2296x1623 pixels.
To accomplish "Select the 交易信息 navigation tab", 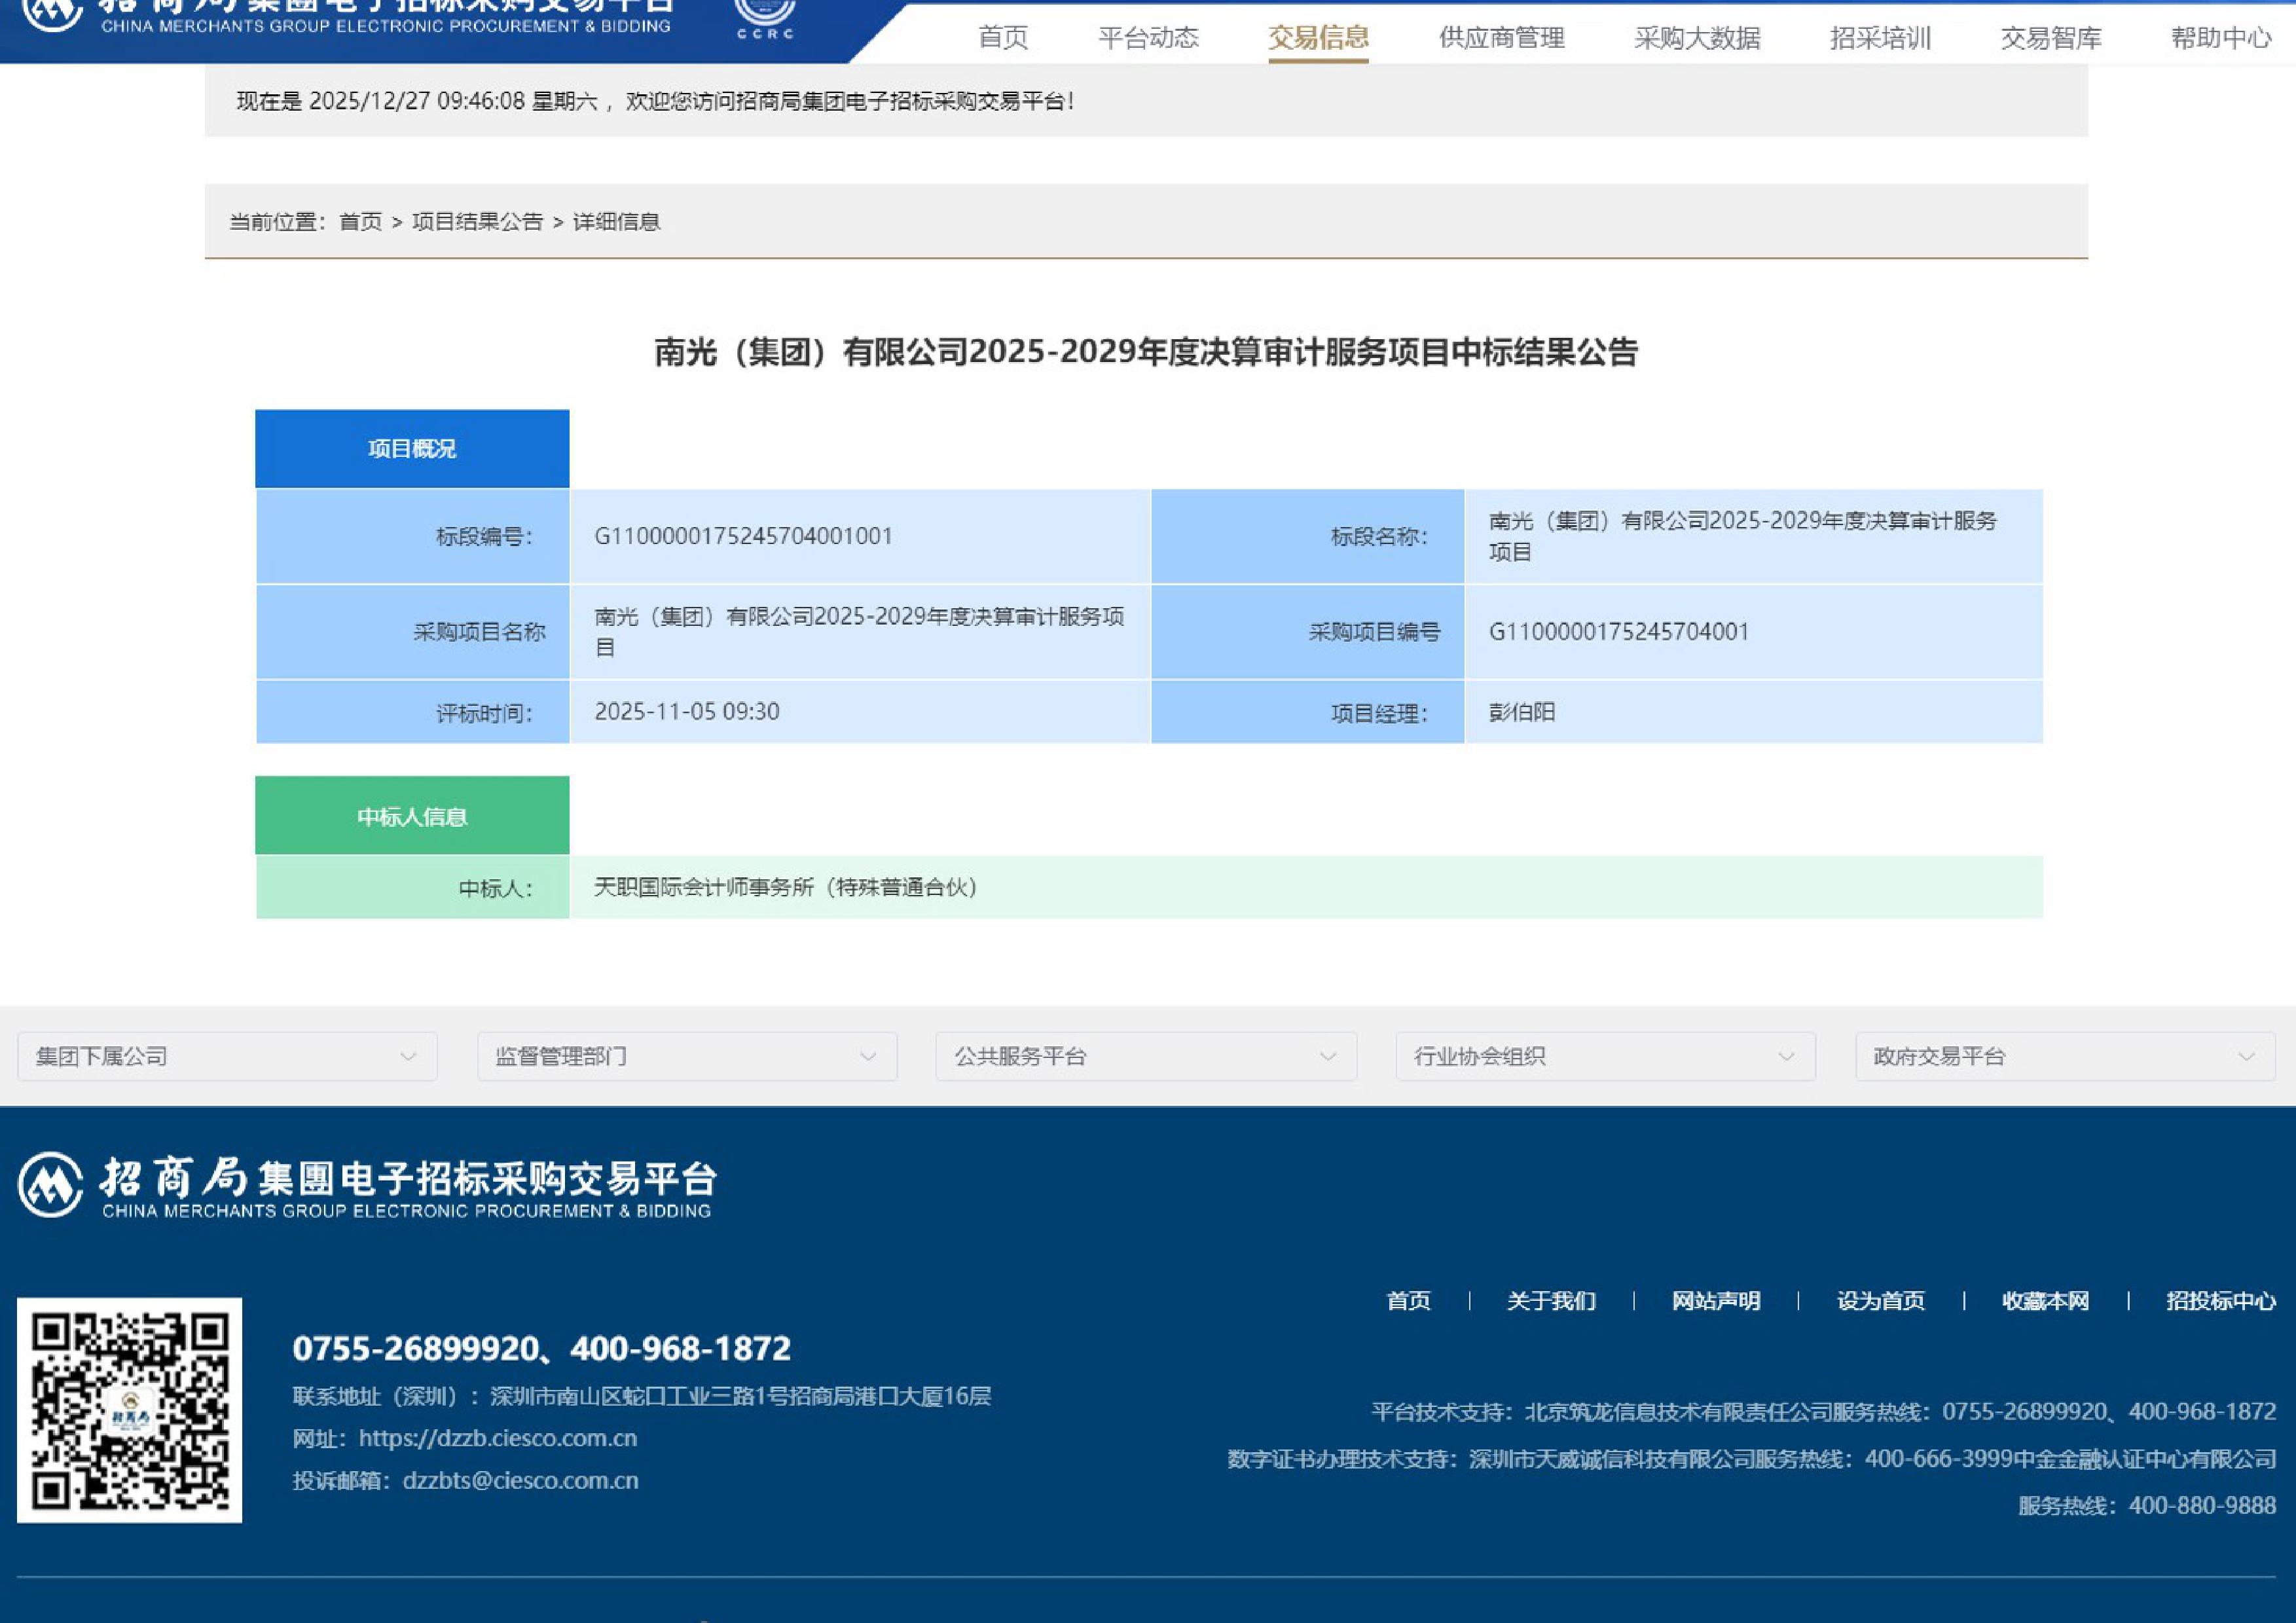I will pos(1318,38).
